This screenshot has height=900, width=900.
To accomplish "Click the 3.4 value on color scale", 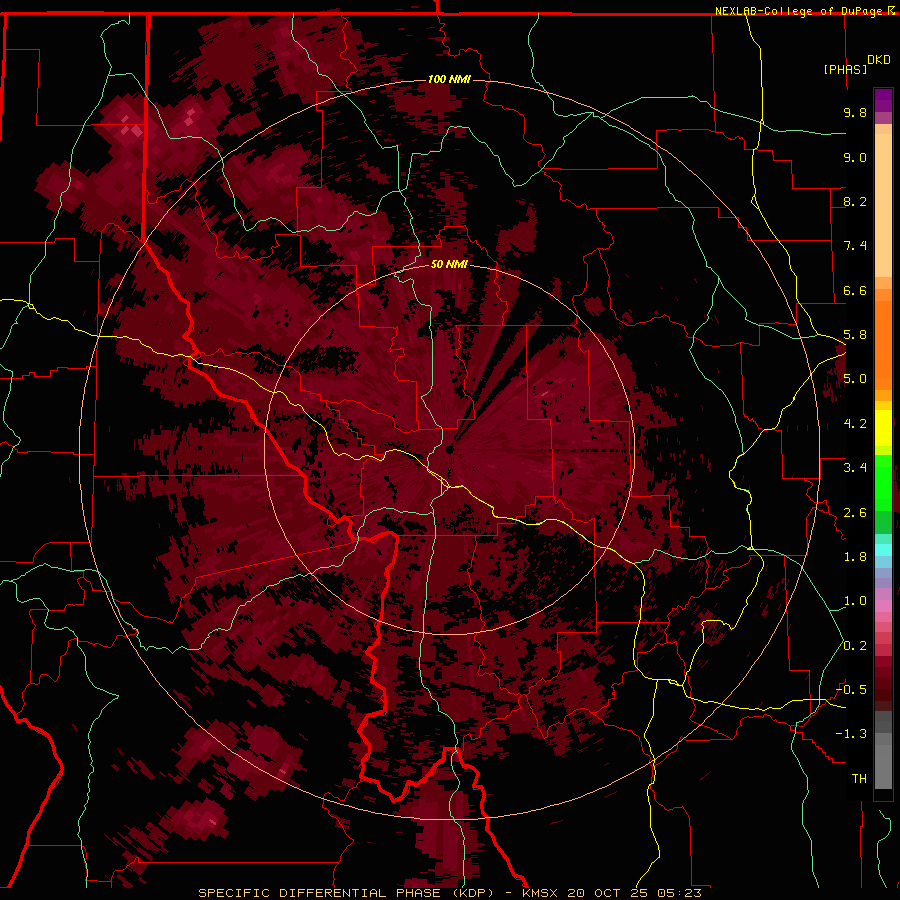I will coord(855,468).
